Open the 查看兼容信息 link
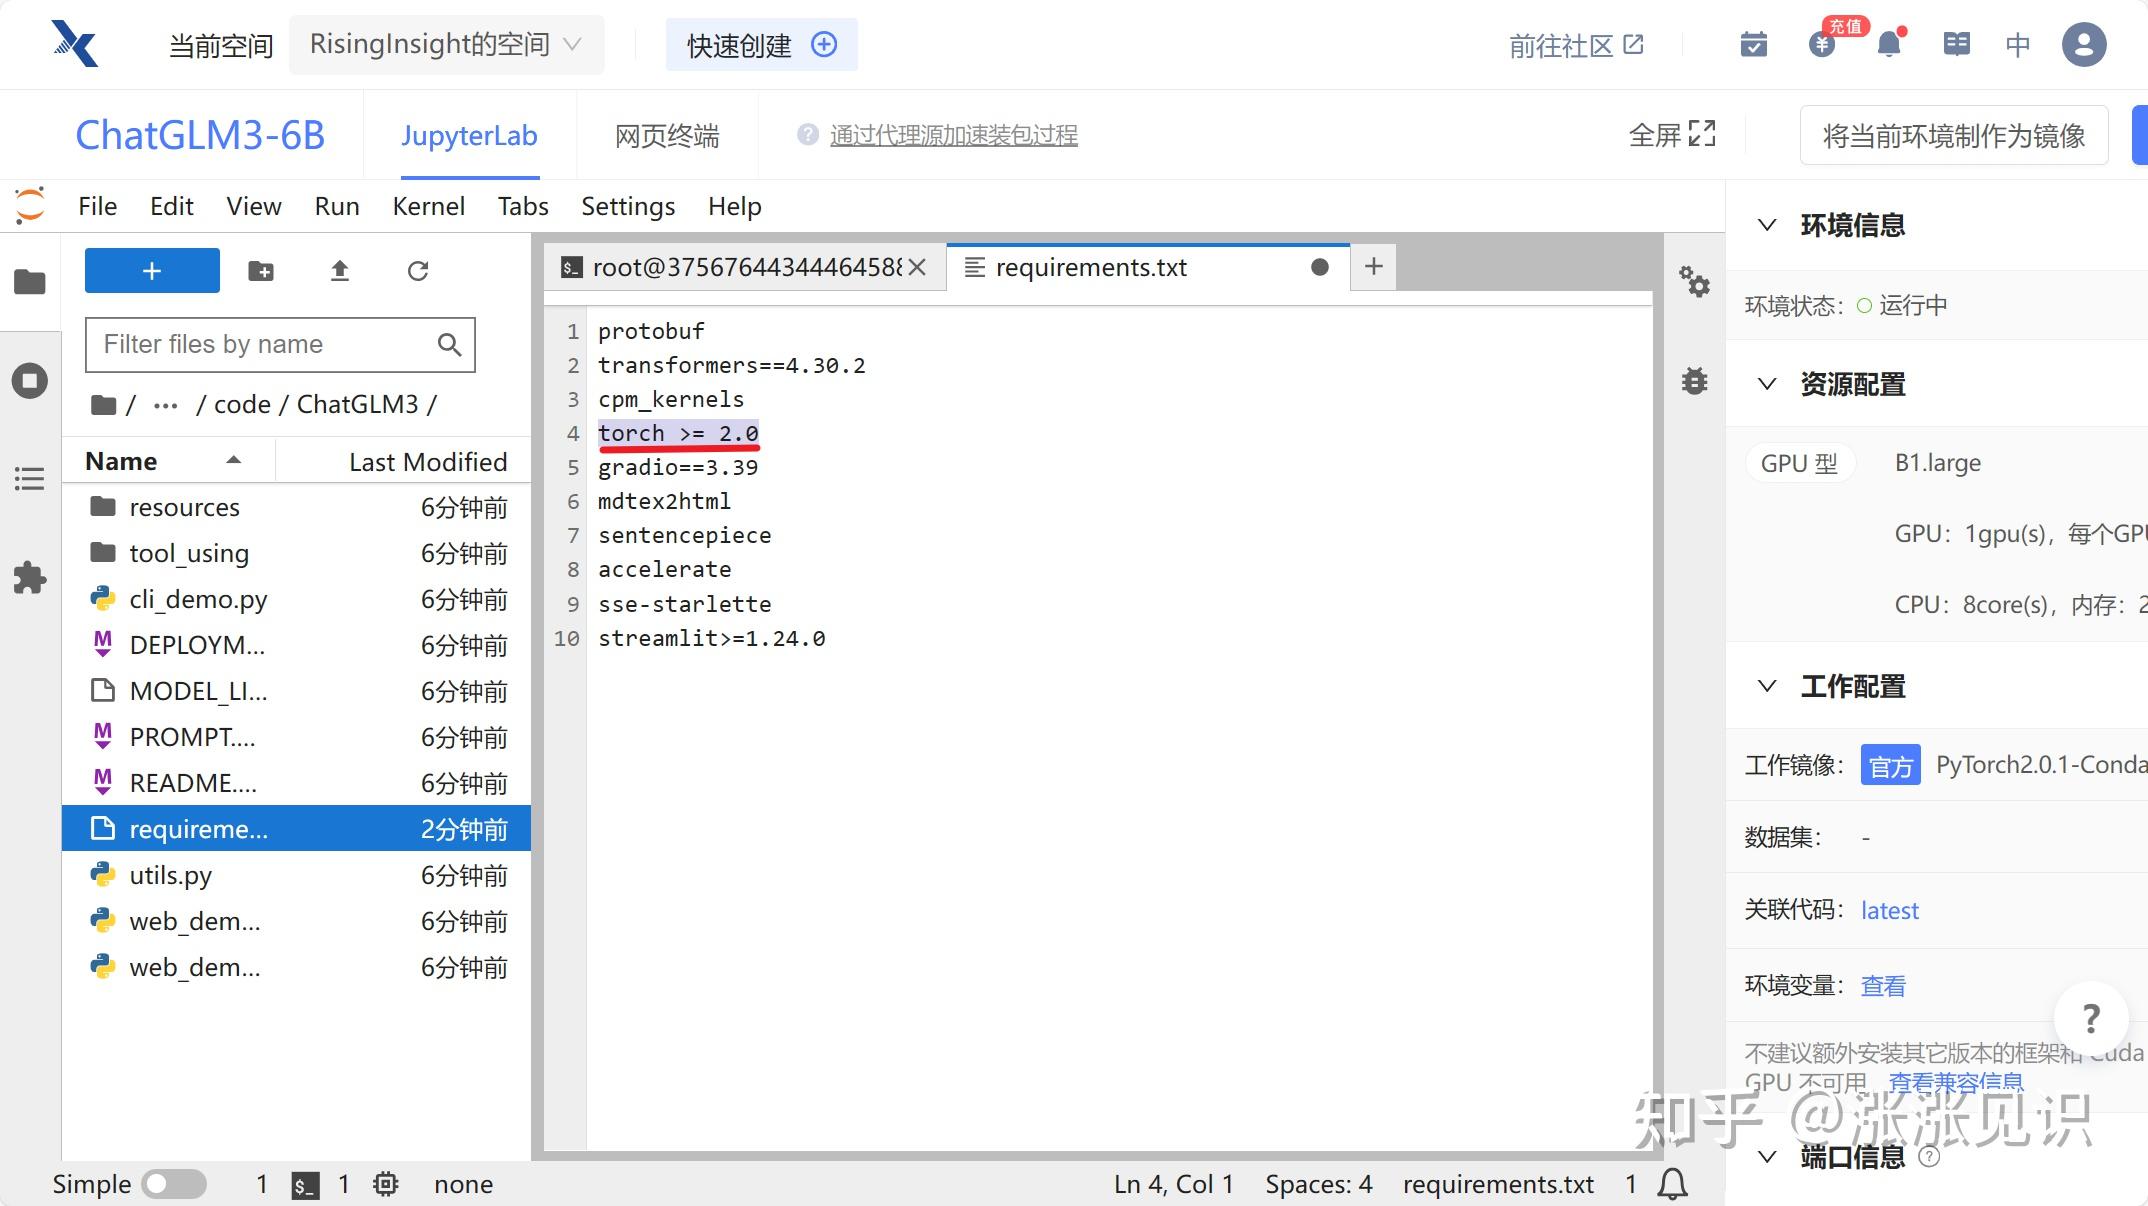The width and height of the screenshot is (2148, 1206). [1955, 1083]
